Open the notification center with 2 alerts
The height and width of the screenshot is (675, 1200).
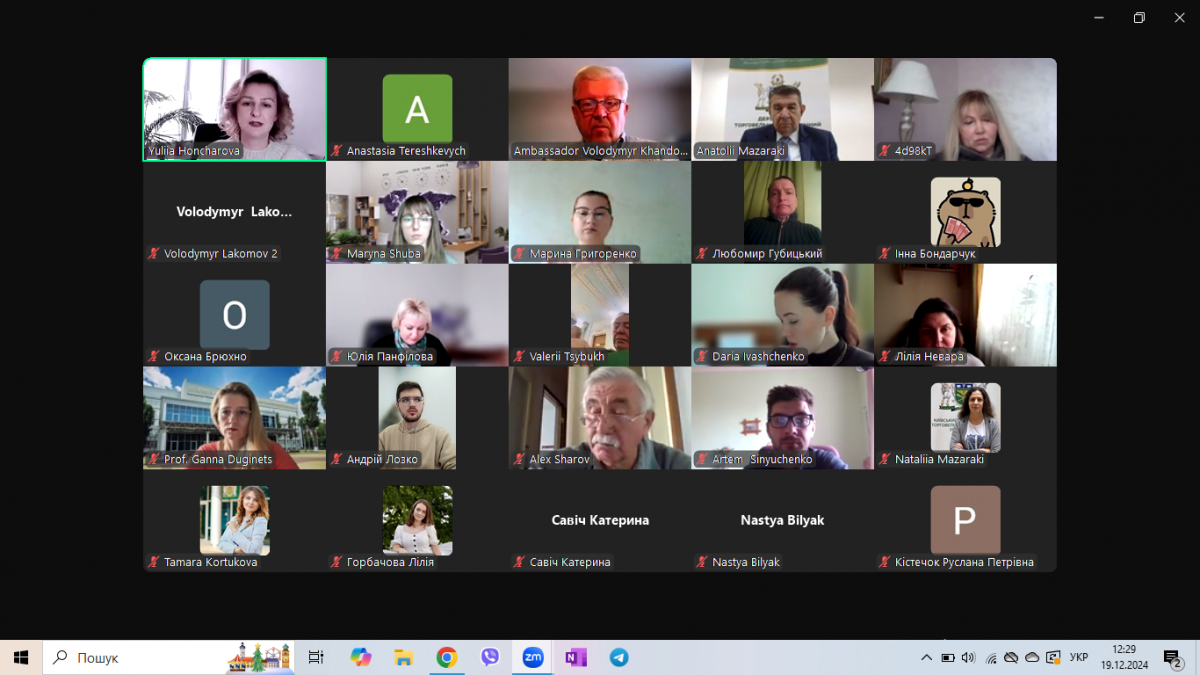click(1172, 657)
